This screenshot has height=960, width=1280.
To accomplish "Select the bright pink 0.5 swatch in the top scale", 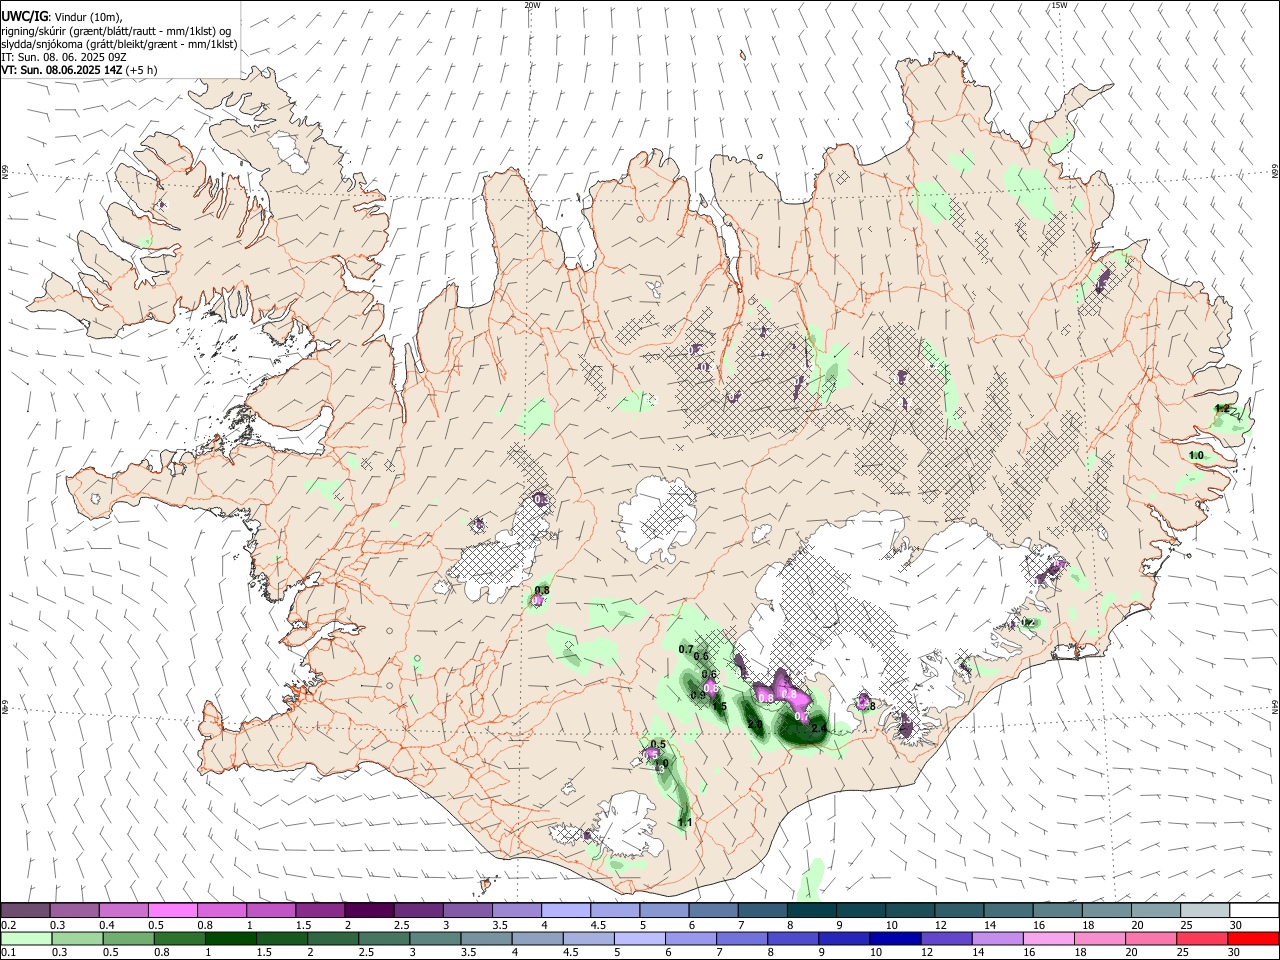I will pos(172,910).
